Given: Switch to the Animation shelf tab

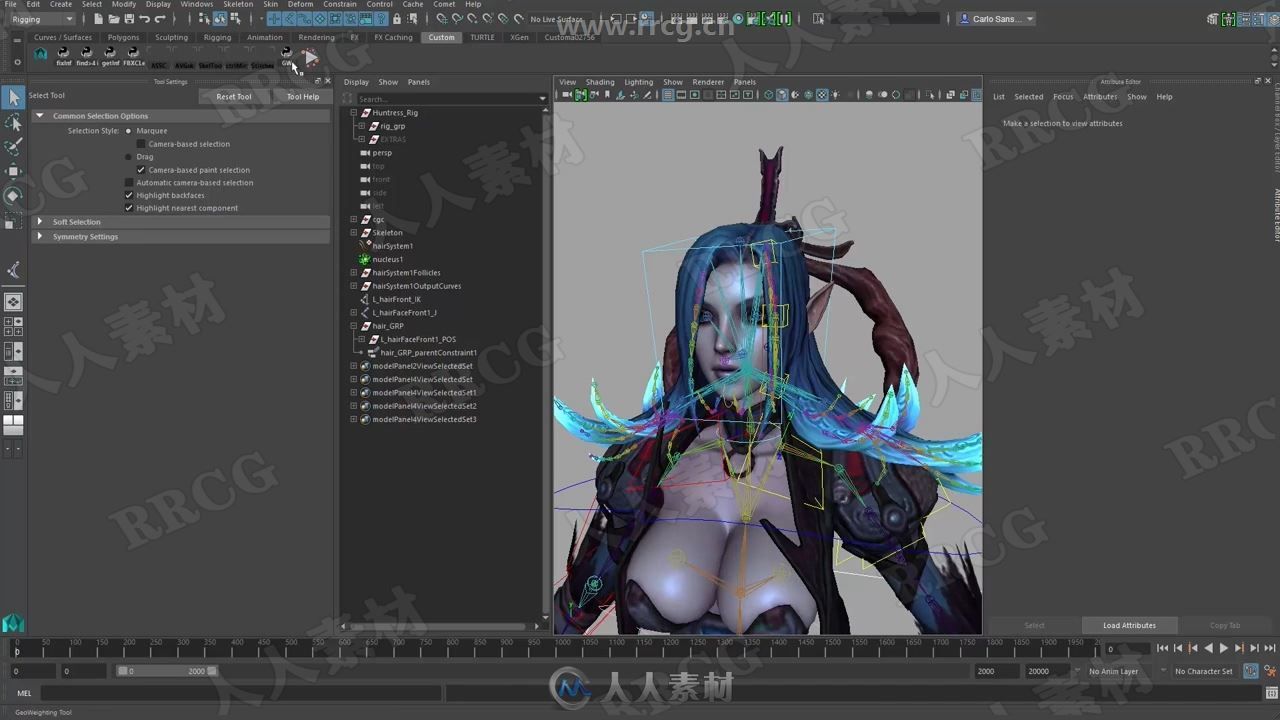Looking at the screenshot, I should (x=265, y=37).
